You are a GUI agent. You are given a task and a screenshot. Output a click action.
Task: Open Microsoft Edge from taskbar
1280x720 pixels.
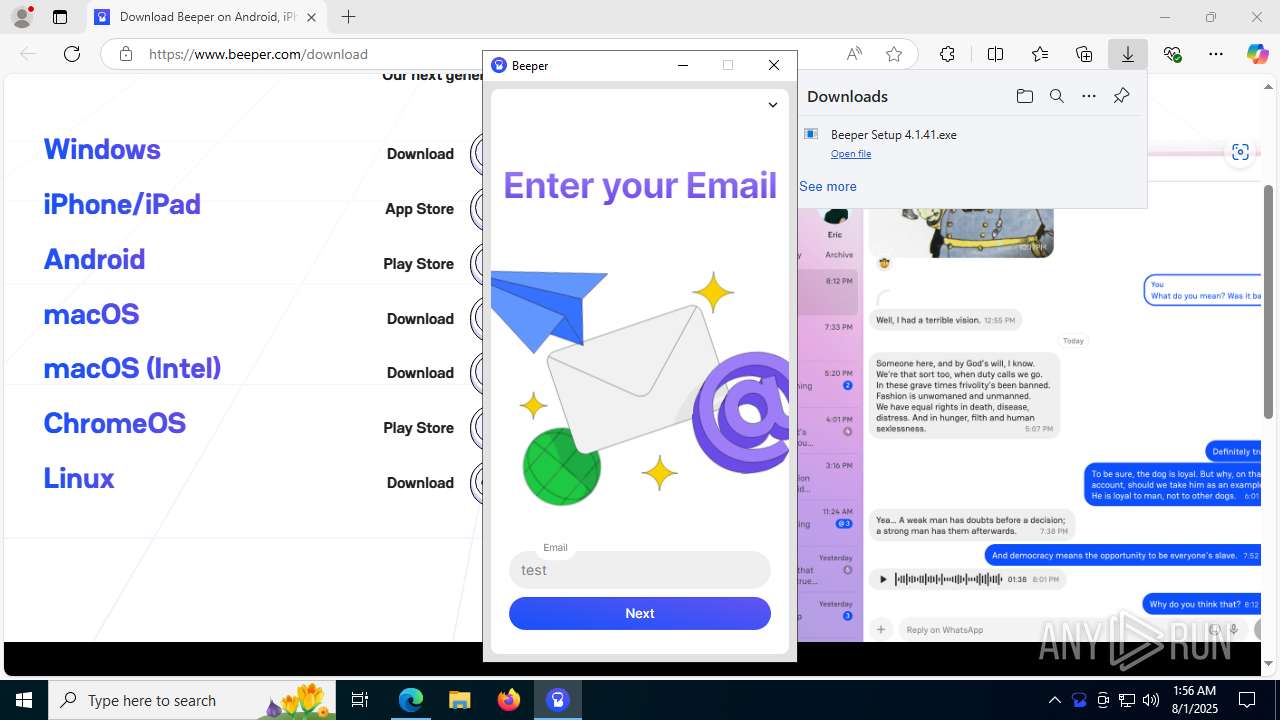(411, 700)
